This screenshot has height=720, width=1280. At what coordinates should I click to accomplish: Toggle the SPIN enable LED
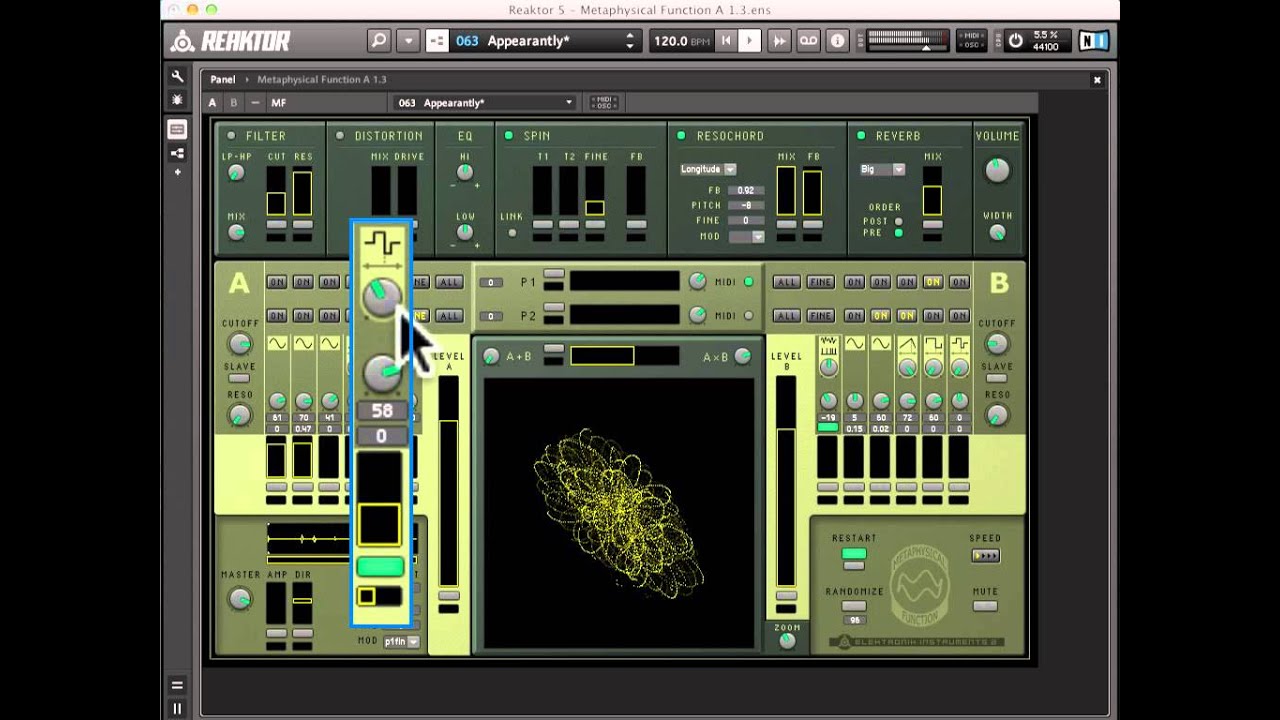coord(509,136)
